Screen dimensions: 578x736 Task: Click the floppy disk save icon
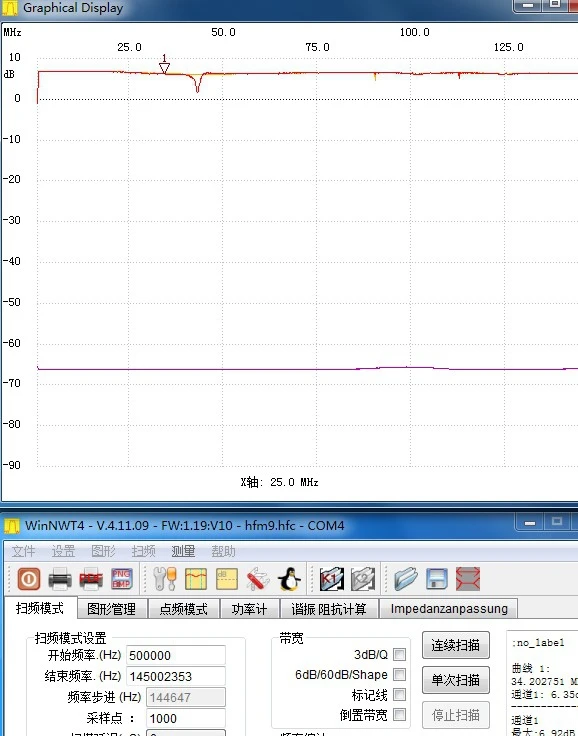[437, 579]
